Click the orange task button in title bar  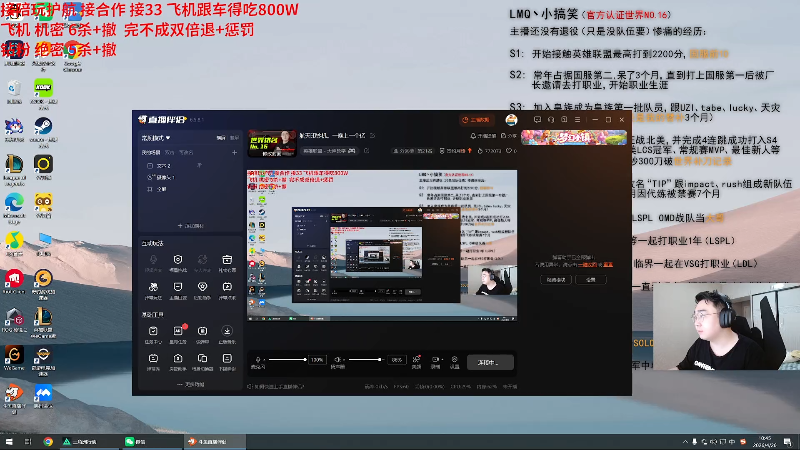coord(476,120)
